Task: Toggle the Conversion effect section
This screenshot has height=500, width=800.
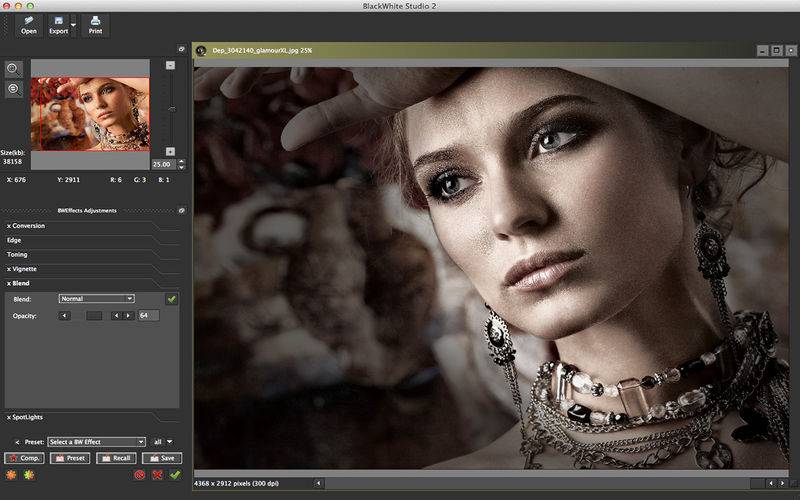Action: (27, 226)
